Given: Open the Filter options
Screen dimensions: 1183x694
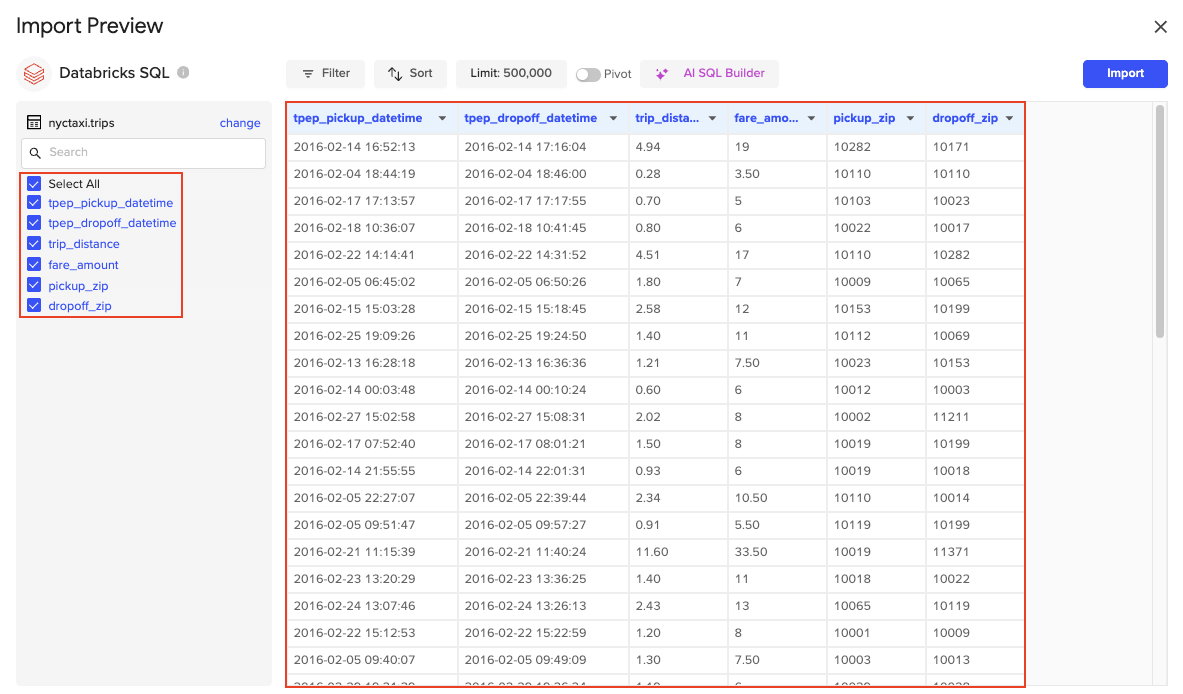Looking at the screenshot, I should click(325, 73).
